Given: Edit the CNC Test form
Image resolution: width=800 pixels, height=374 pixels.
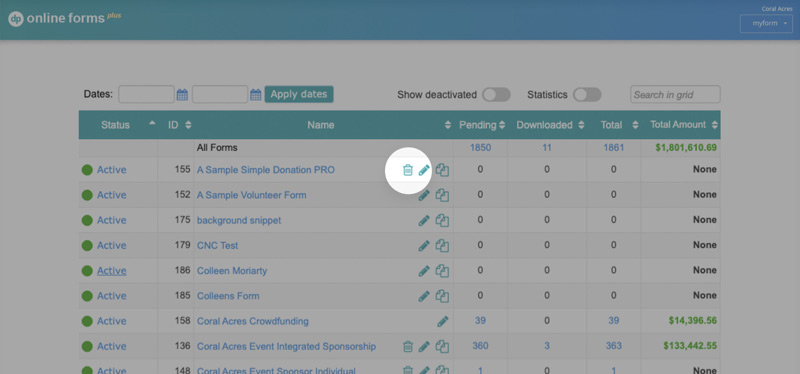Looking at the screenshot, I should click(x=424, y=245).
